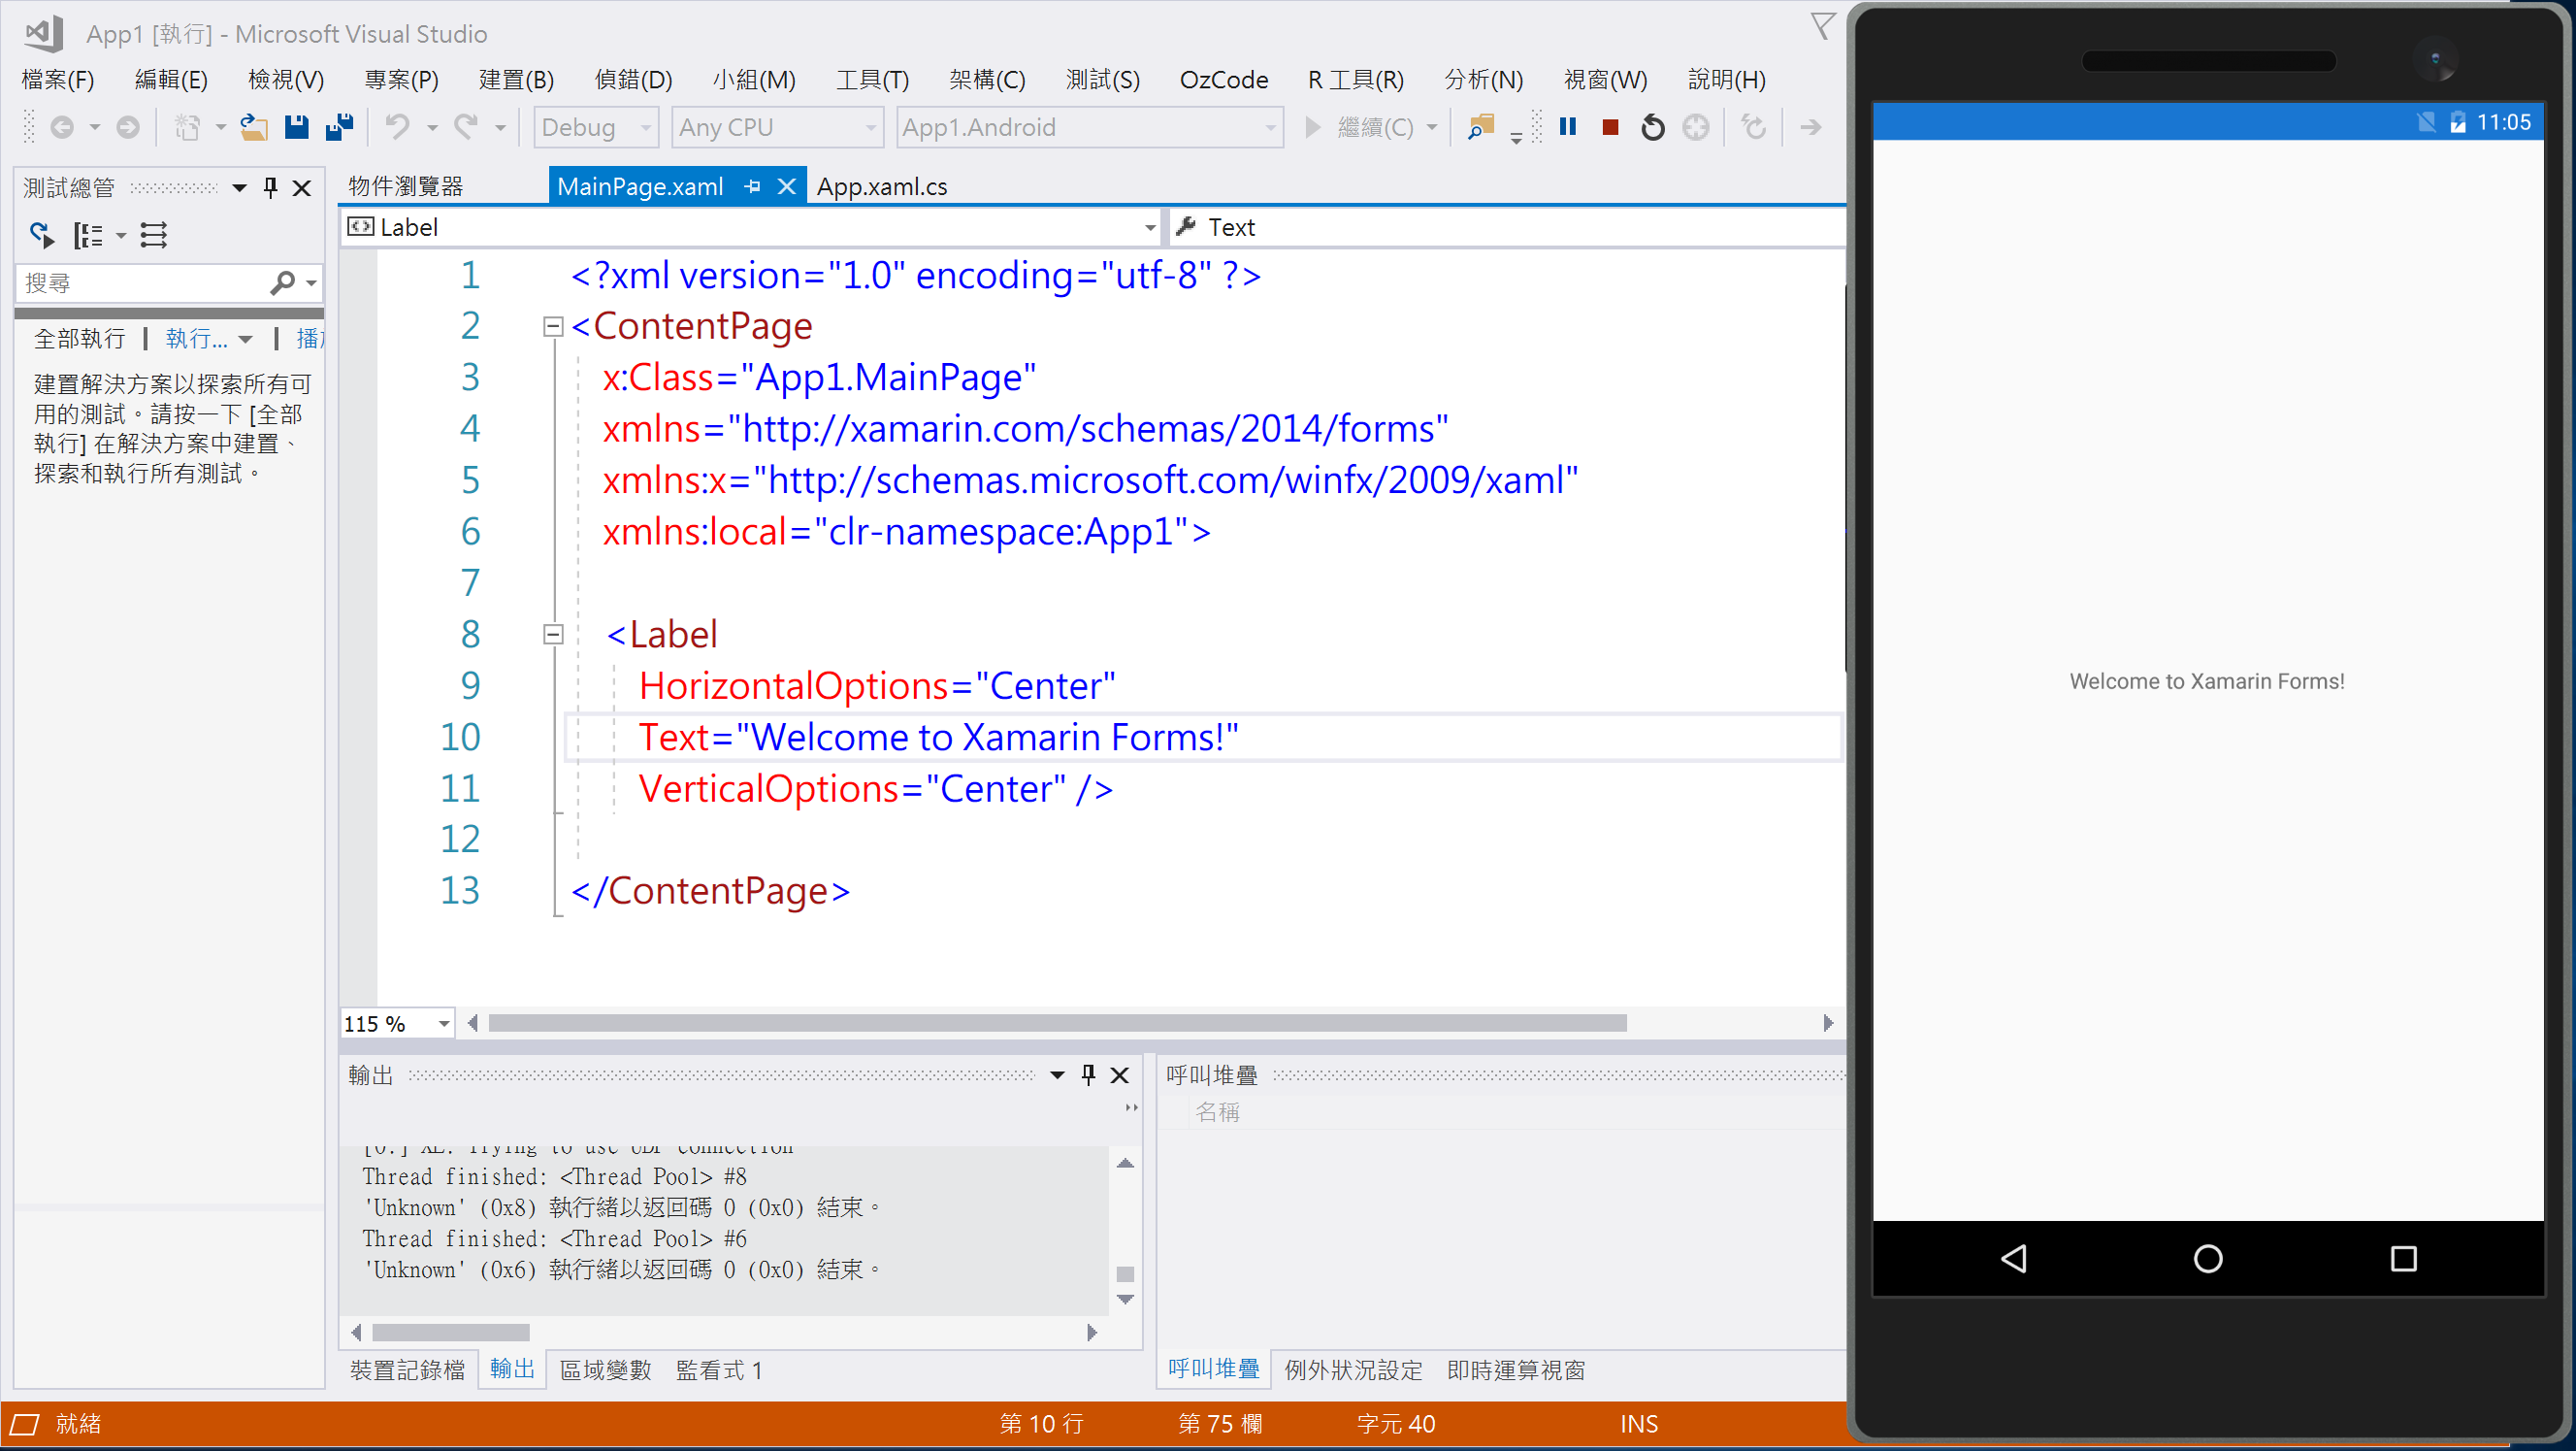Pause debugging with the Break All icon
Screen dimensions: 2576x1451
point(1567,127)
